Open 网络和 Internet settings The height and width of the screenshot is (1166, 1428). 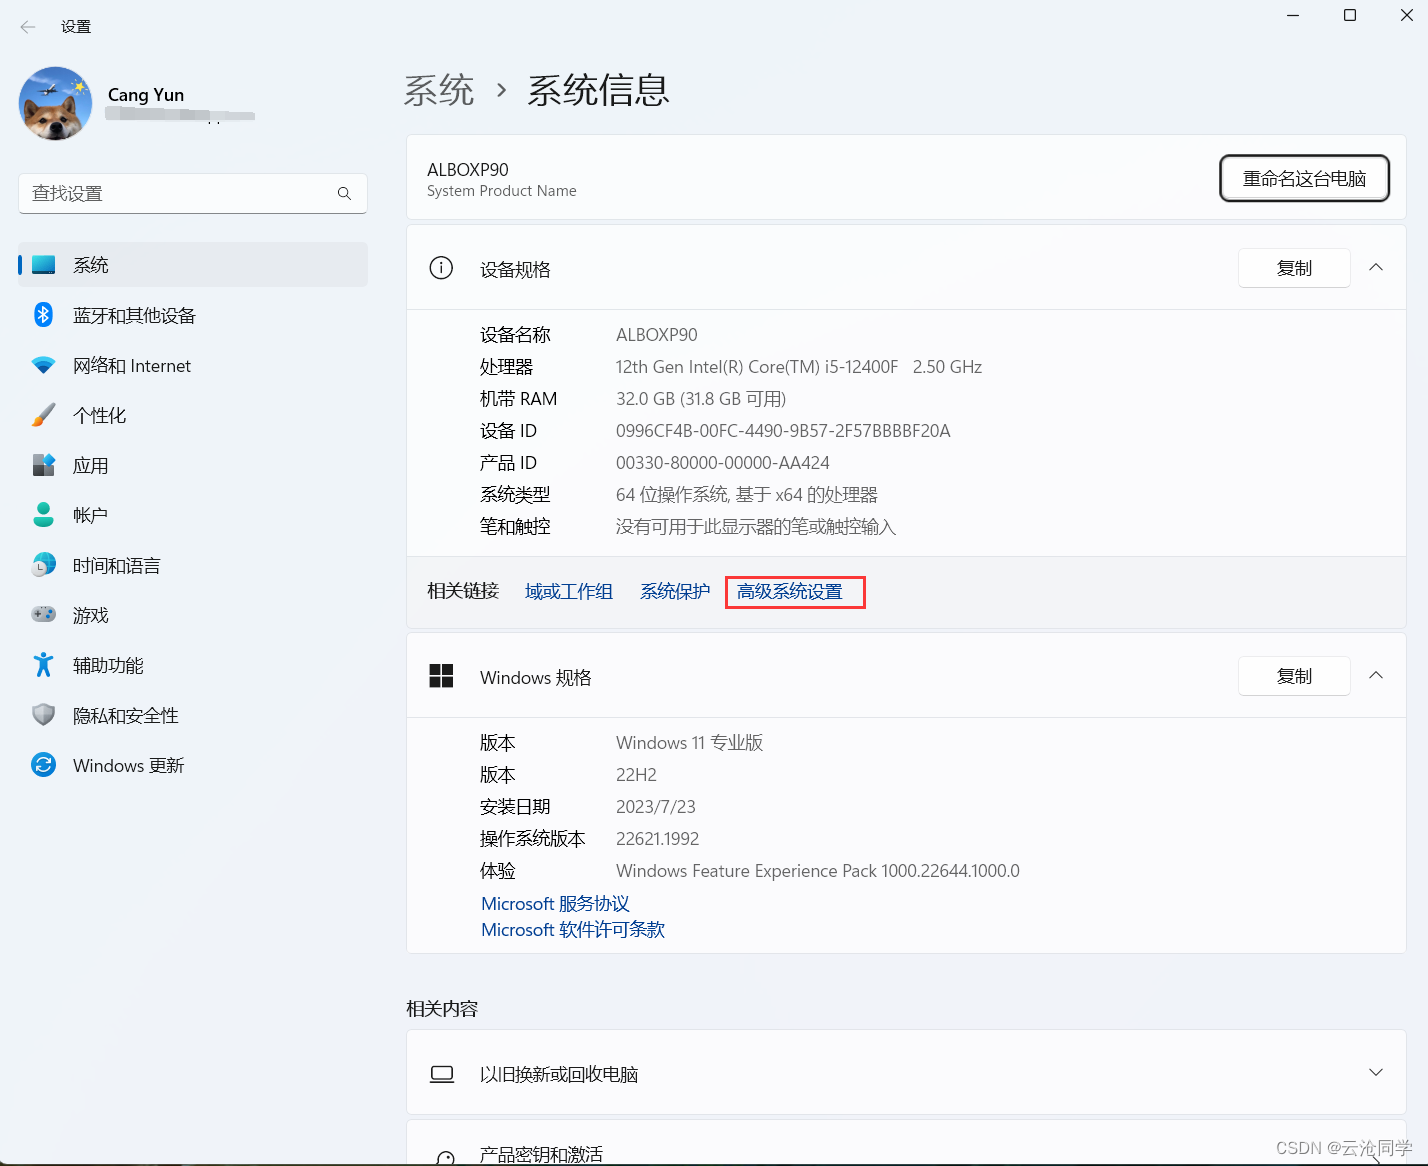click(x=193, y=365)
